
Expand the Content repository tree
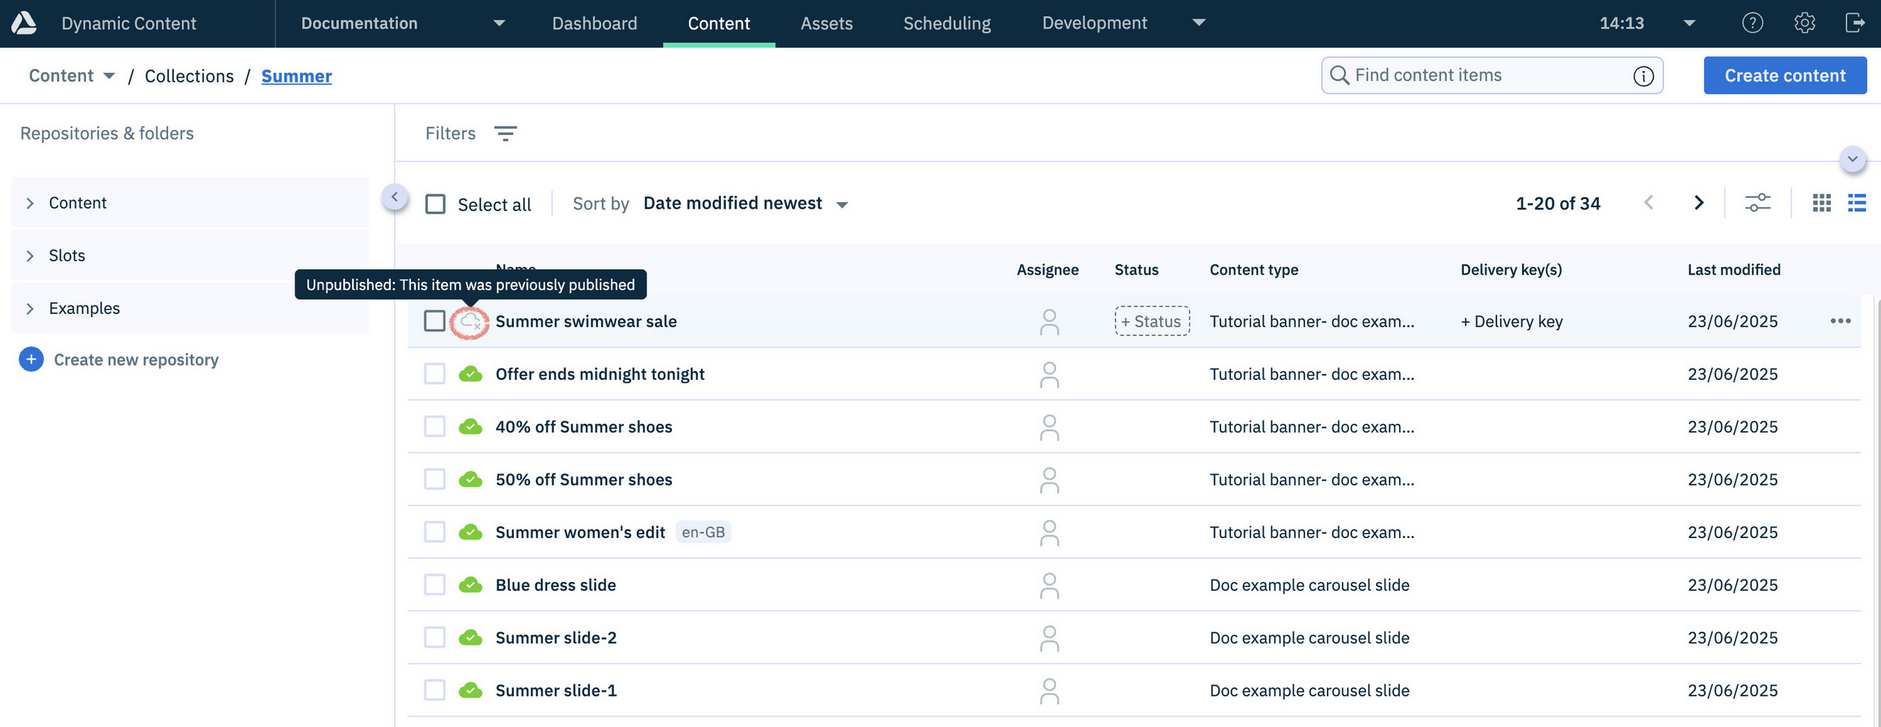point(30,203)
